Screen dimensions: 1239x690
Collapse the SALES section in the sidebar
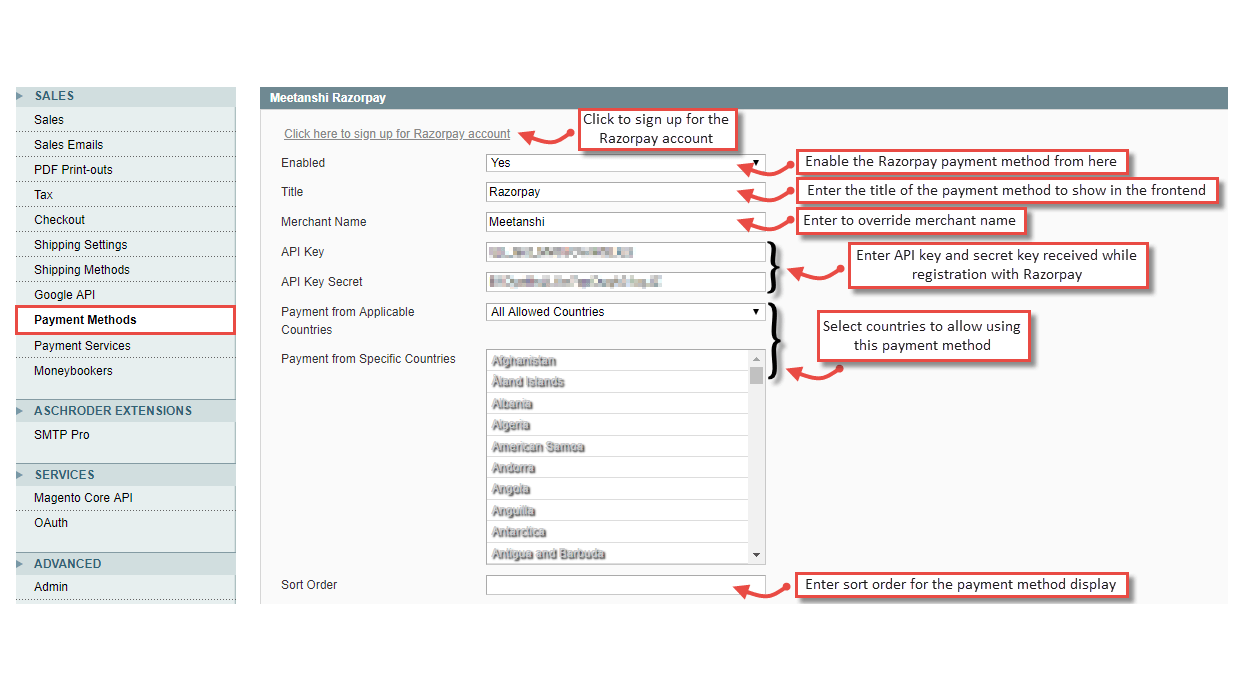125,96
